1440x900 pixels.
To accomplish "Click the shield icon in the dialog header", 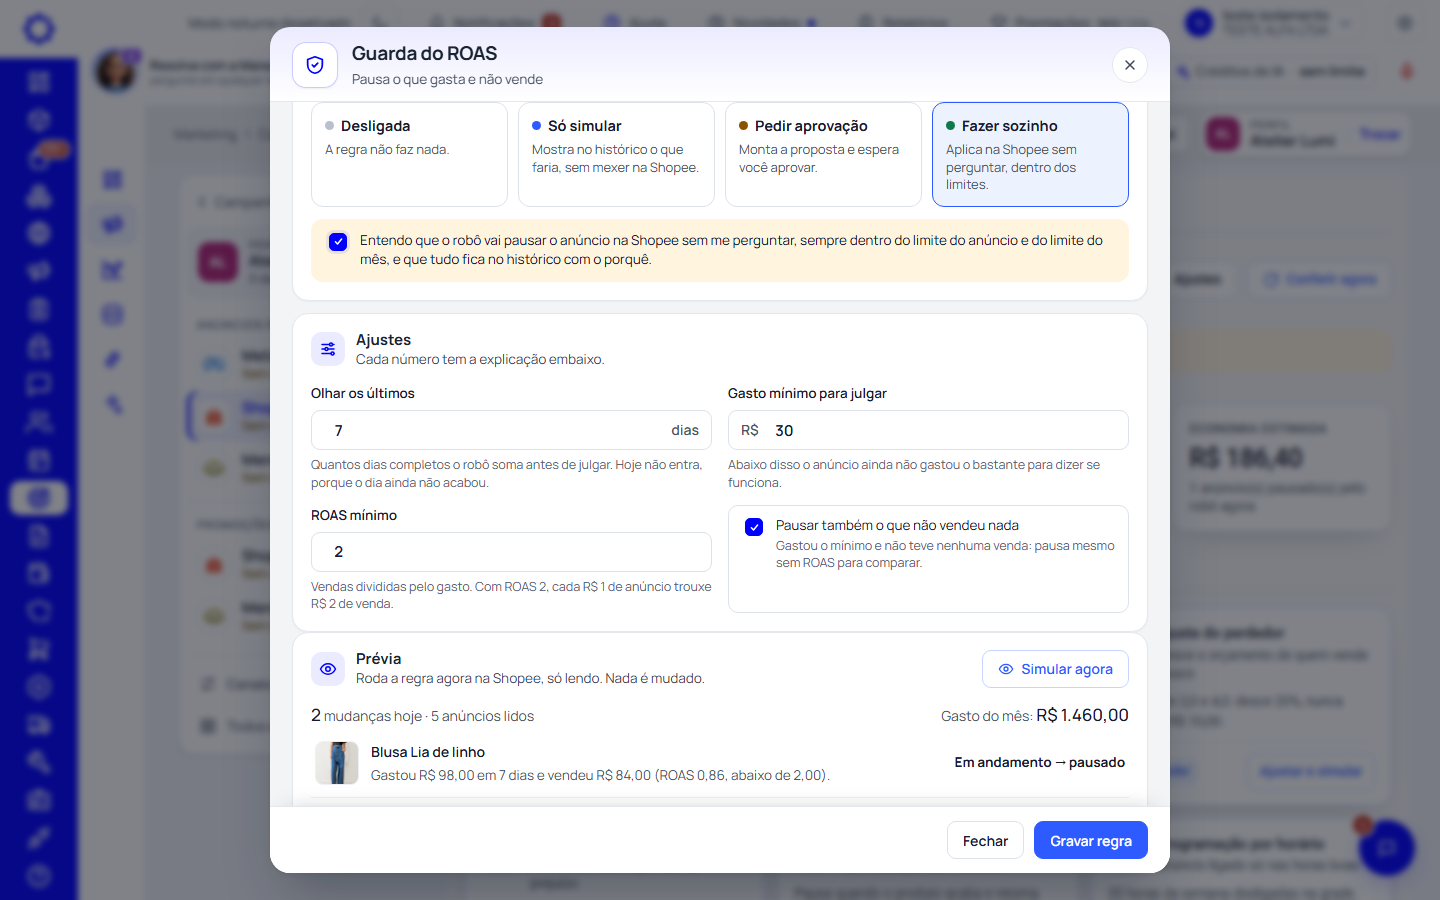I will tap(315, 65).
